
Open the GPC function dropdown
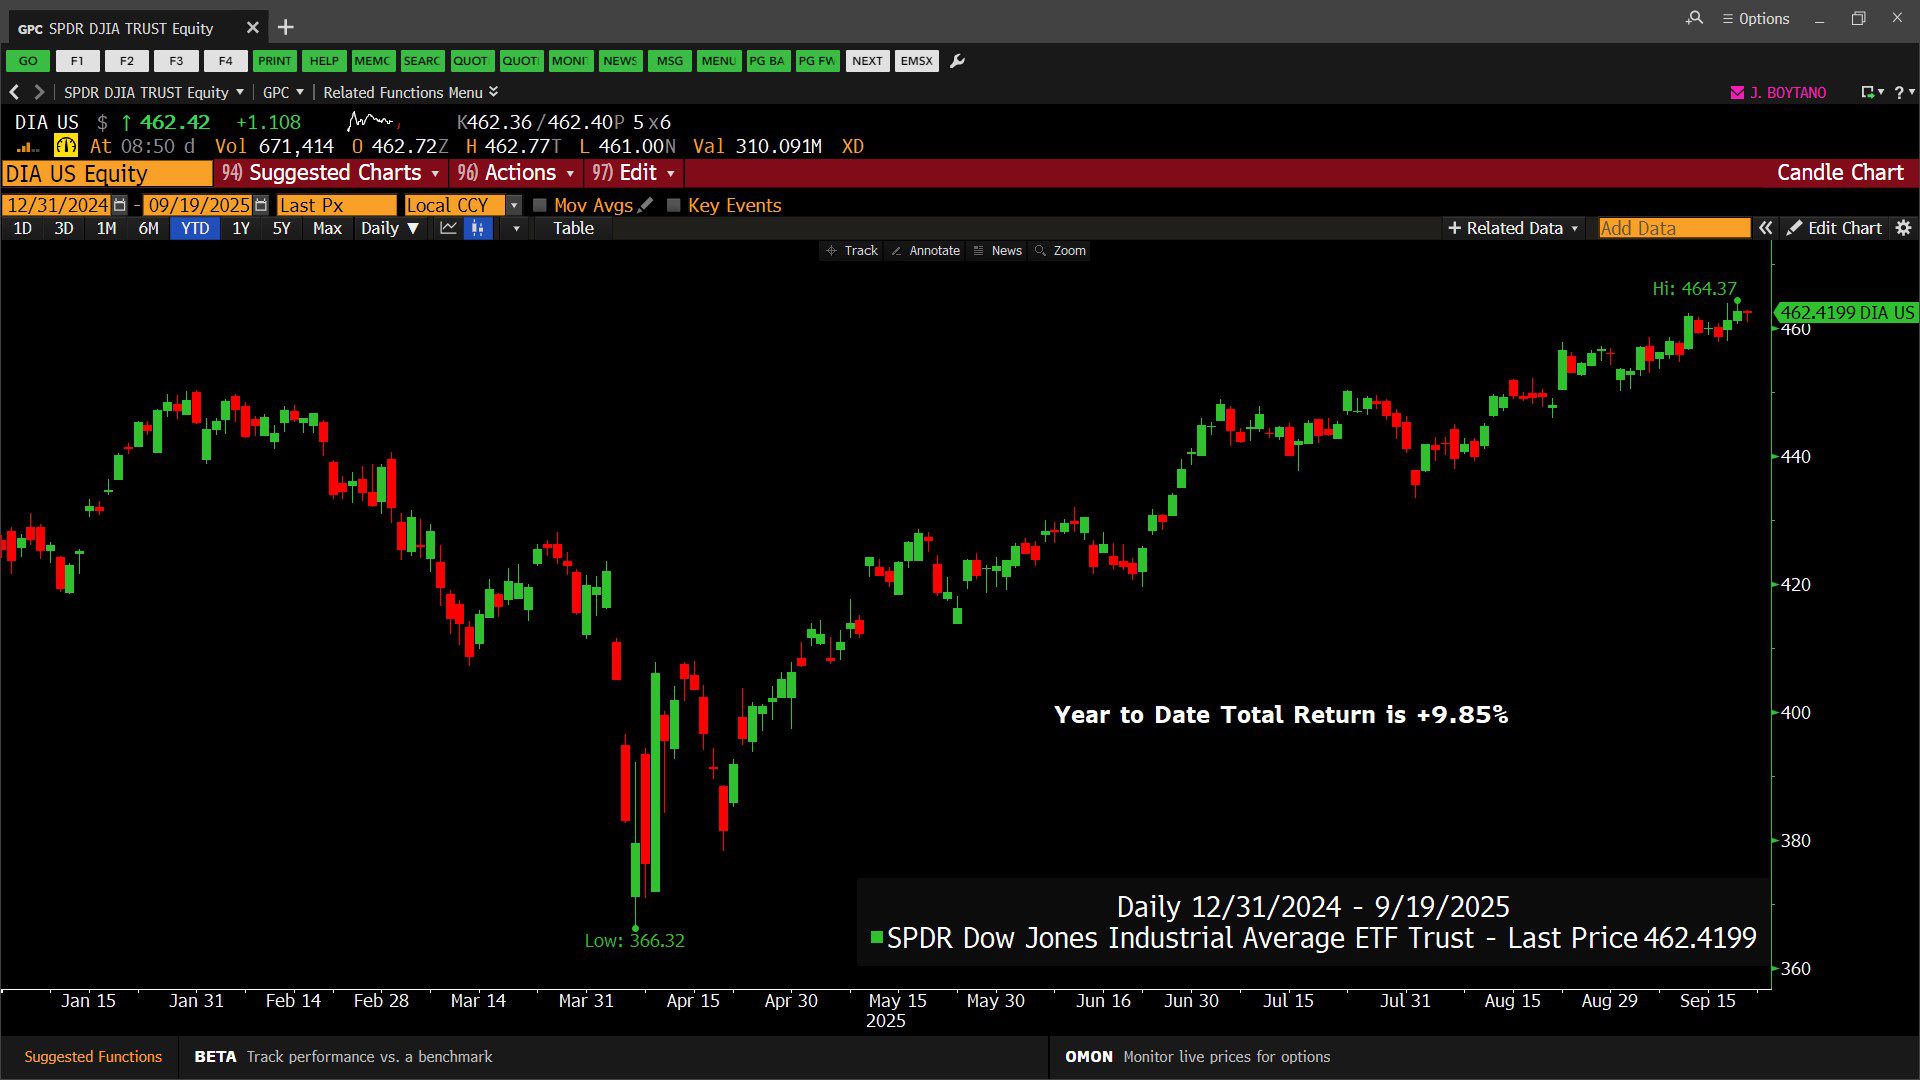click(x=283, y=92)
